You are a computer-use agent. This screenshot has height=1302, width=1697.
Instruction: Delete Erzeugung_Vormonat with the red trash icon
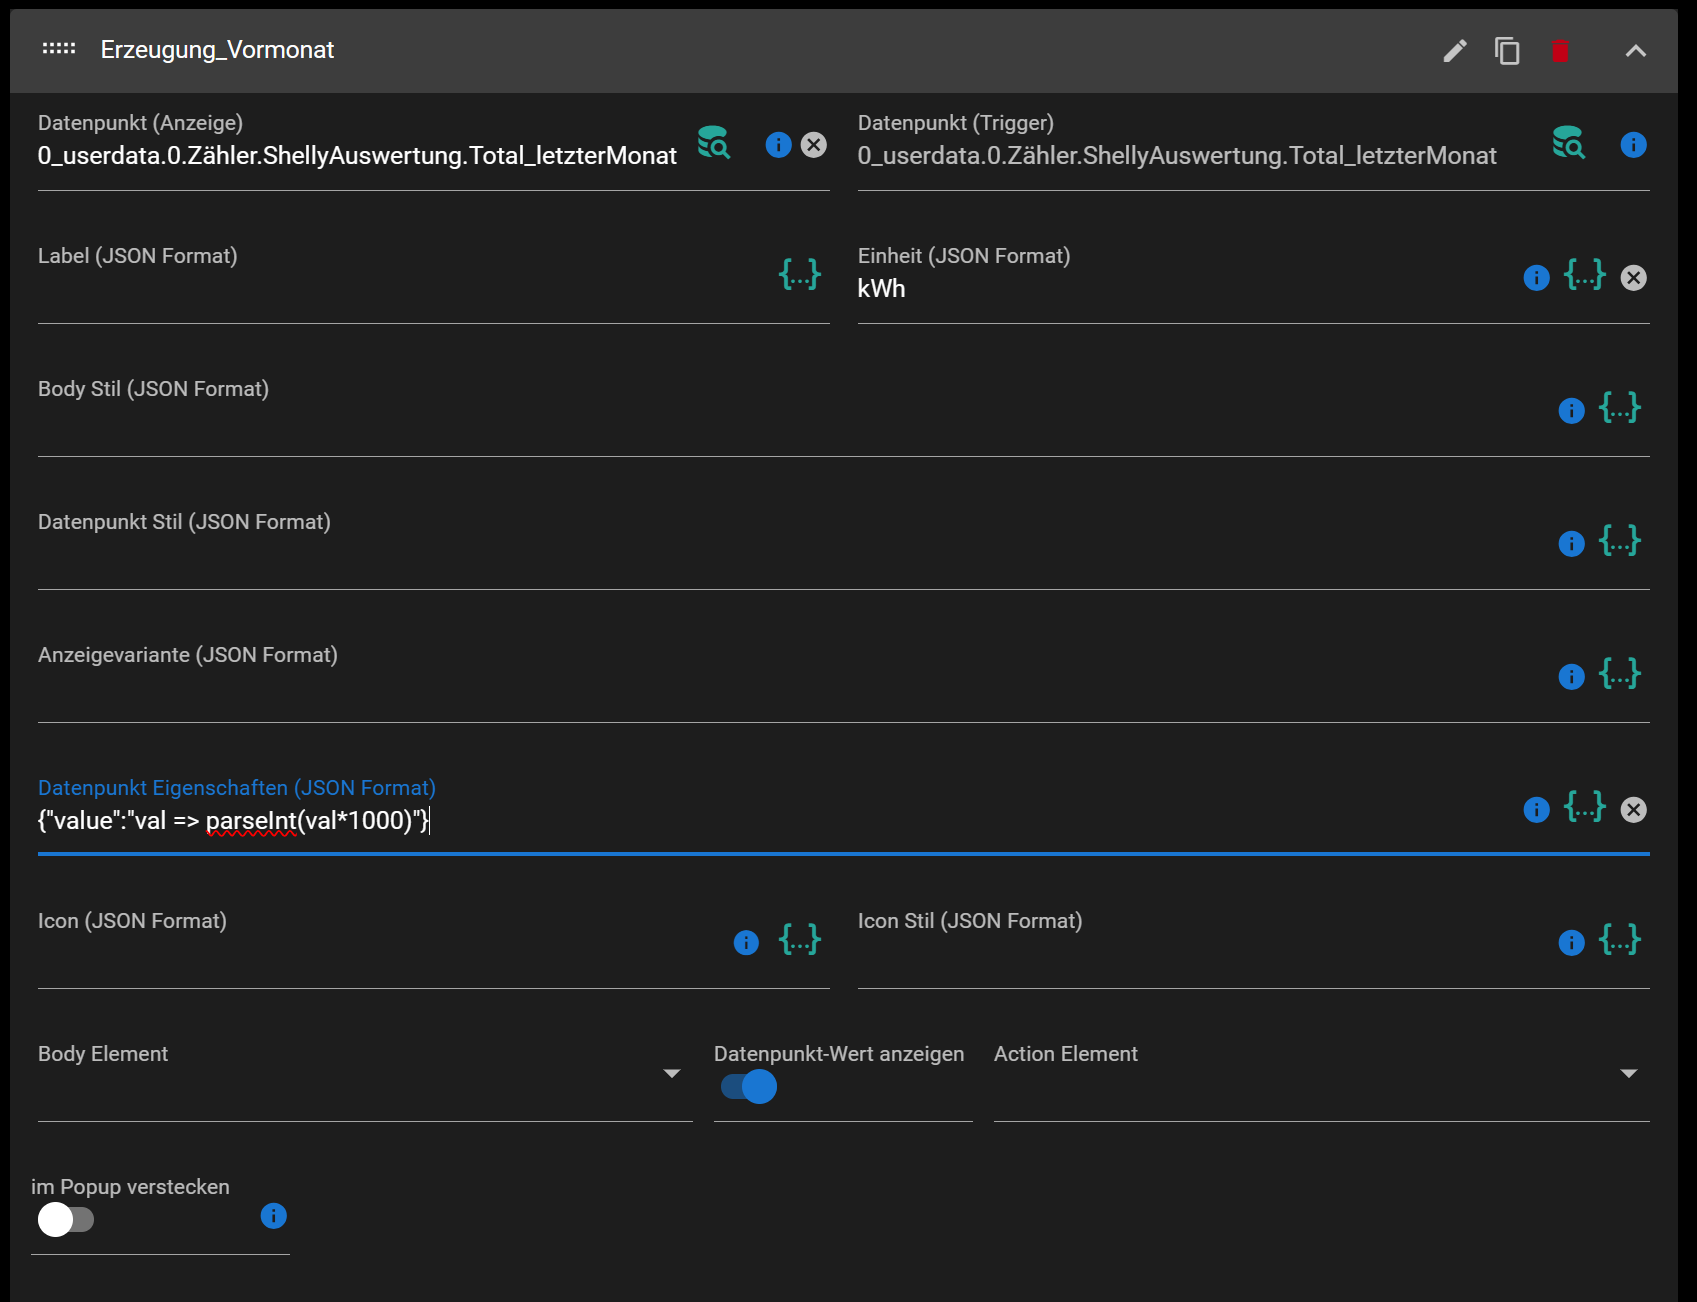1560,50
